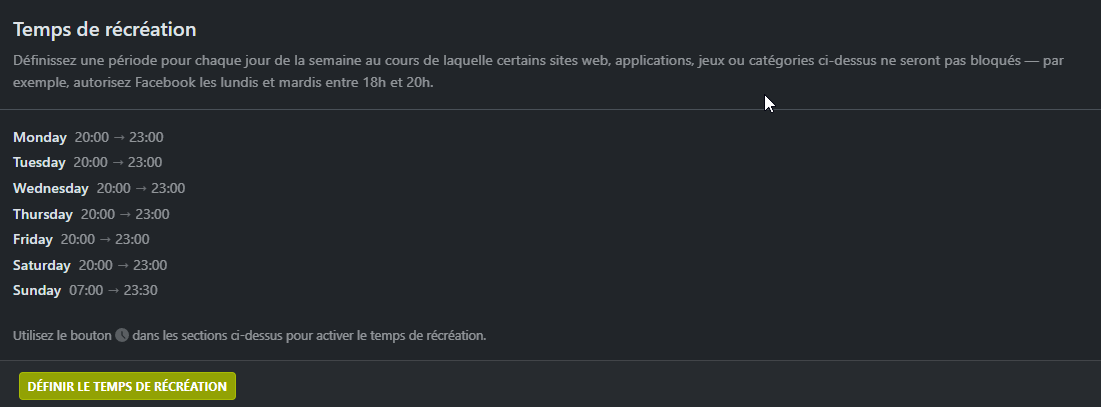Viewport: 1101px width, 407px height.
Task: Select the Monday day label
Action: [40, 137]
